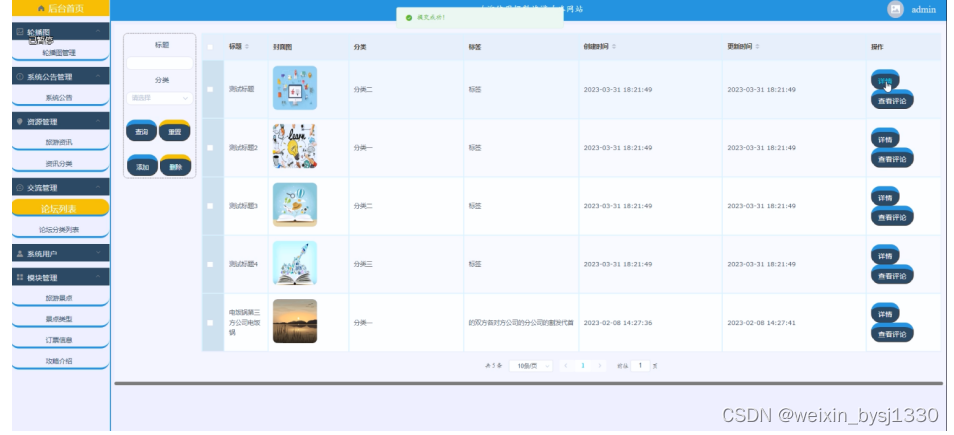
Task: Sort by the 创建时间 column sort icon
Action: tap(614, 47)
